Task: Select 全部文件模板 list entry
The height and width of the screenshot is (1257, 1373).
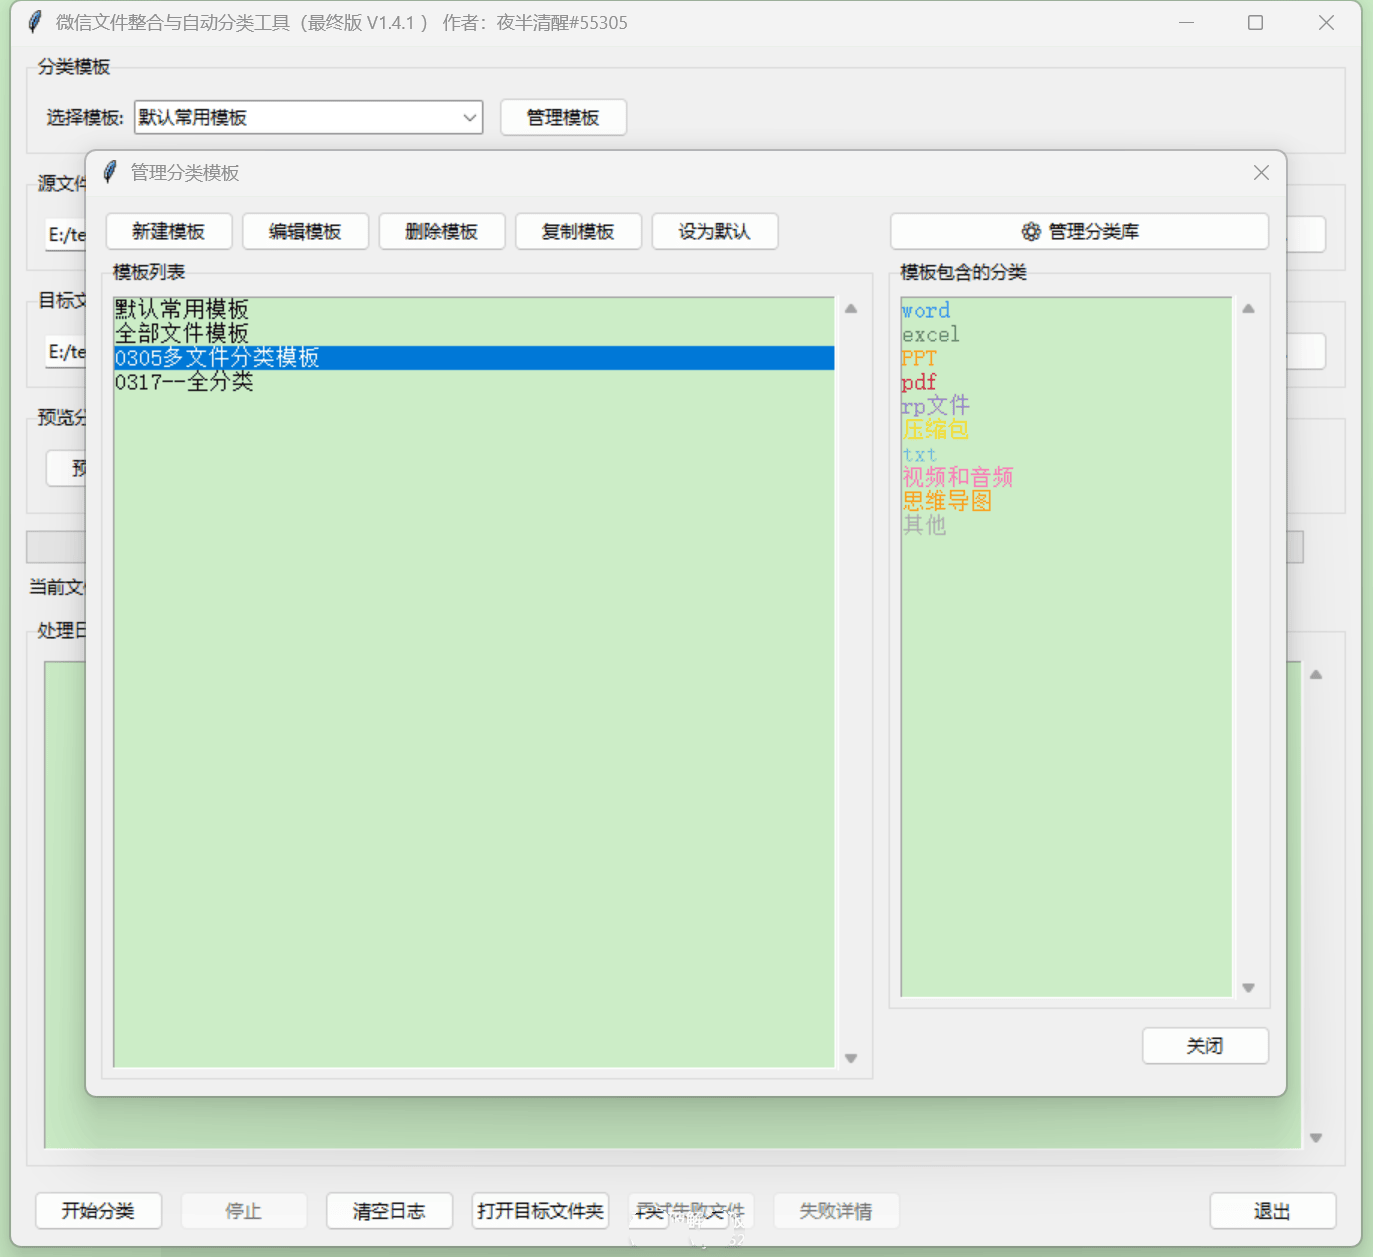Action: click(182, 333)
